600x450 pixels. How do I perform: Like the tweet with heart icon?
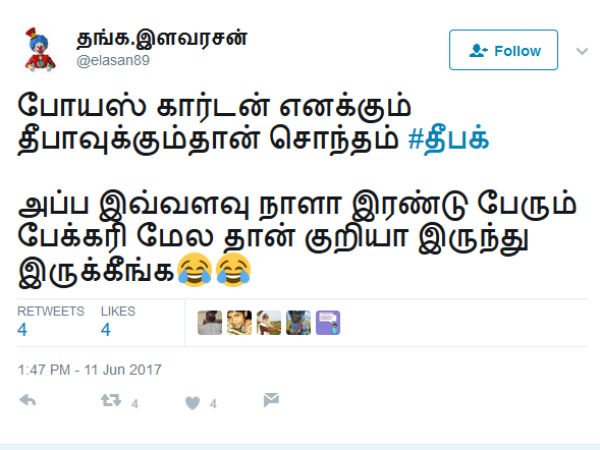192,403
